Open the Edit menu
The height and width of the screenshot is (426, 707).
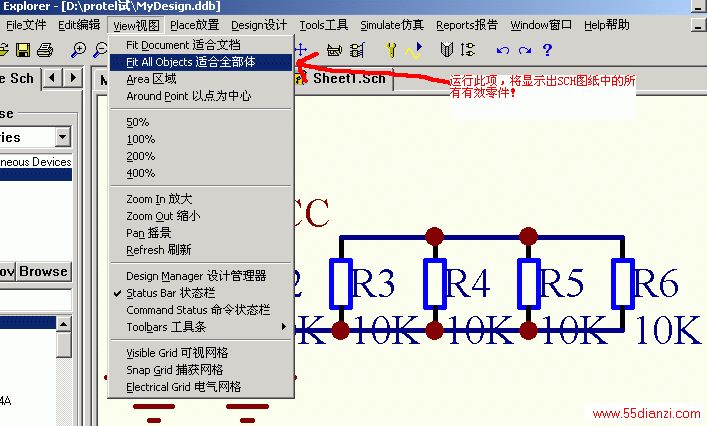pos(79,25)
